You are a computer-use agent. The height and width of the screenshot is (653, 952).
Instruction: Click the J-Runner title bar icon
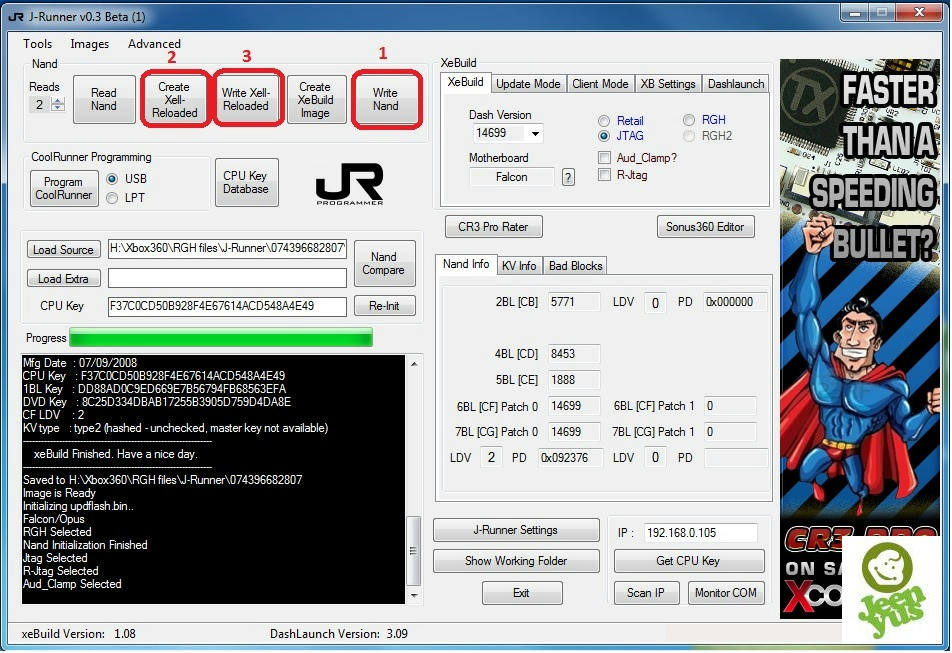(x=15, y=16)
